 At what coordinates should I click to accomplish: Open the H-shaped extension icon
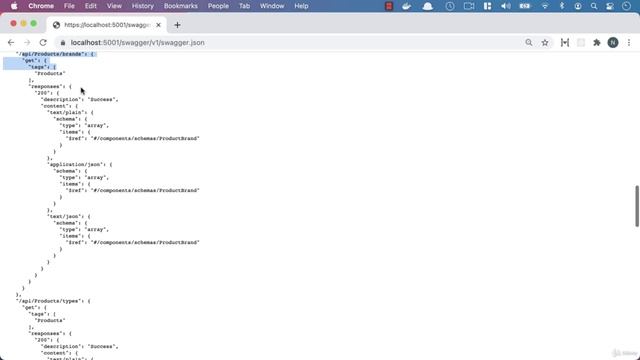(x=565, y=42)
